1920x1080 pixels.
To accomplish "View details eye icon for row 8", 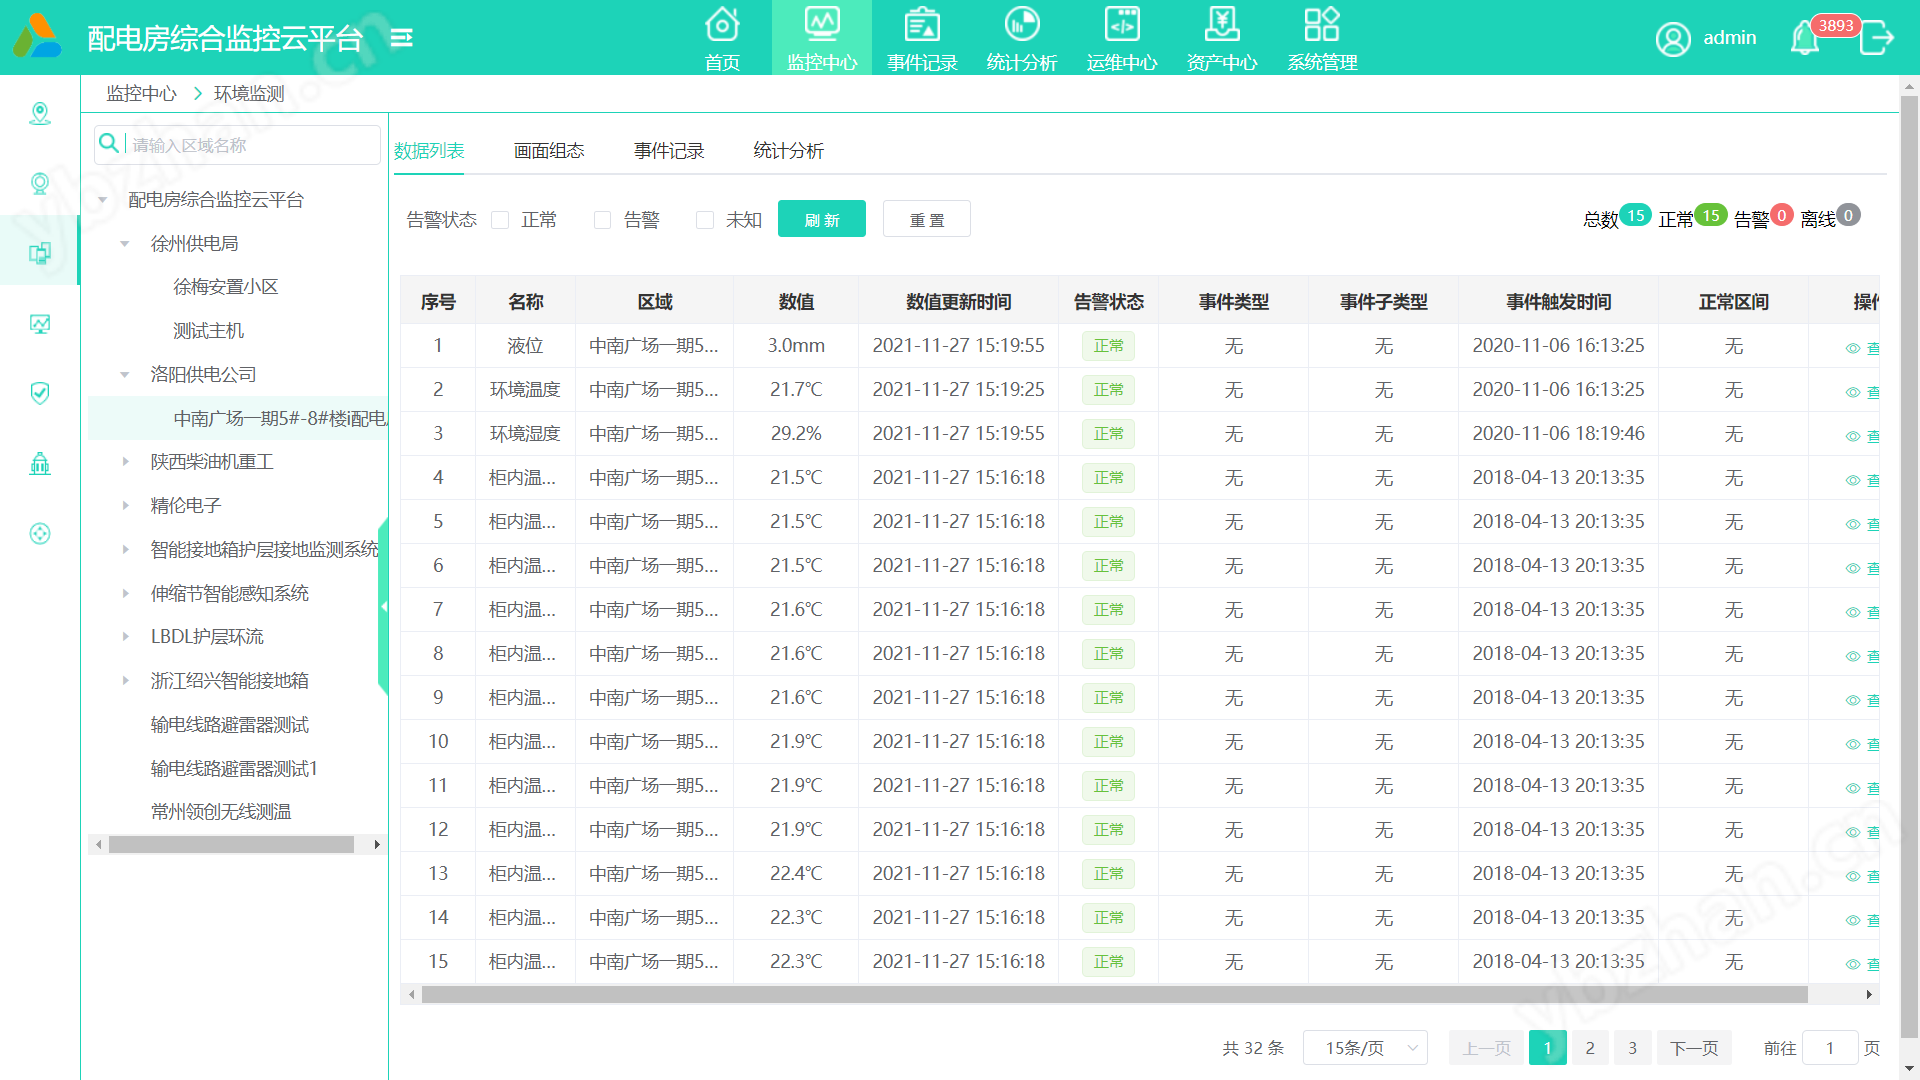I will 1852,656.
